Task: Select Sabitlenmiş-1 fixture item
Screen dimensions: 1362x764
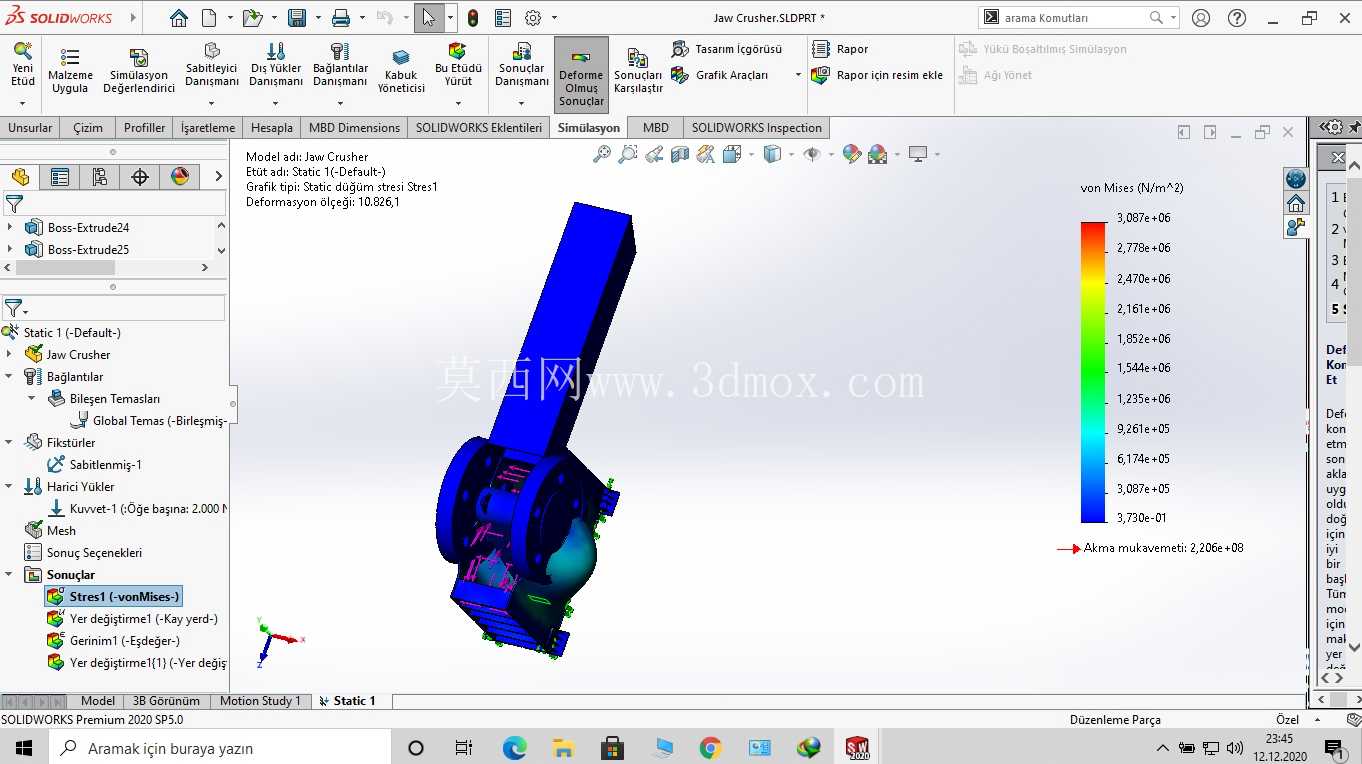Action: (x=94, y=464)
